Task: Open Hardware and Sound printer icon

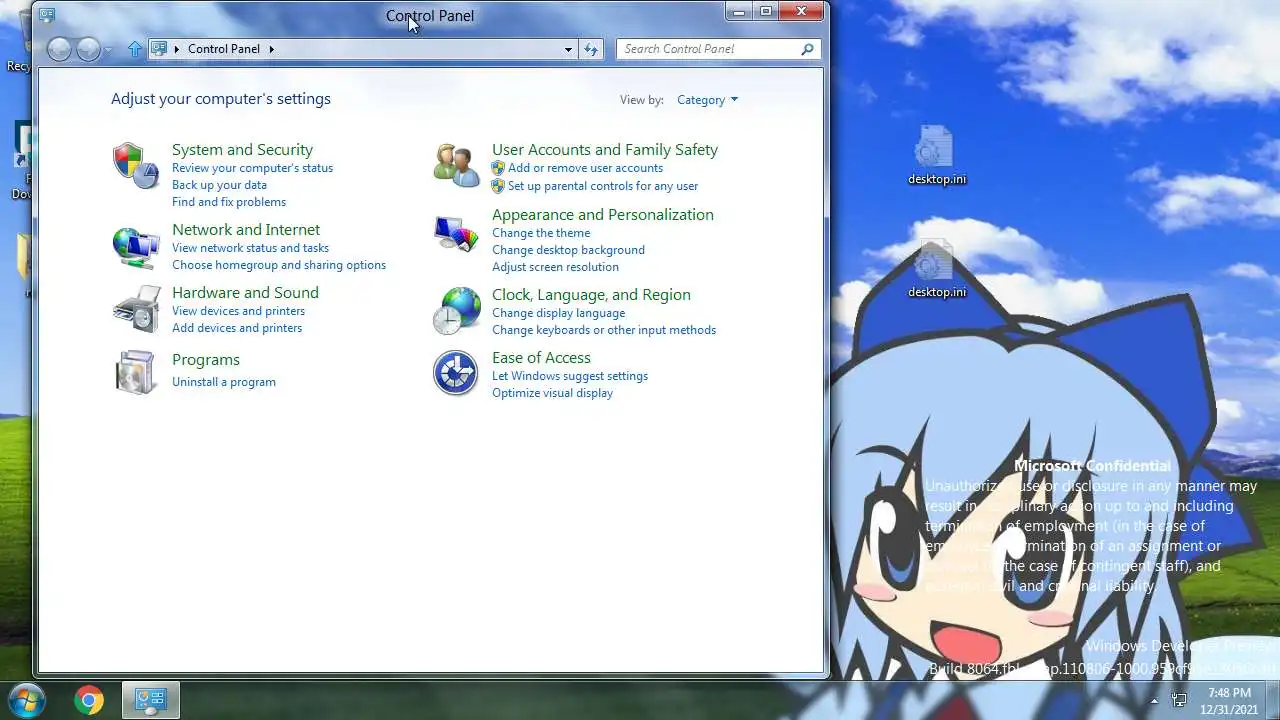Action: point(136,309)
